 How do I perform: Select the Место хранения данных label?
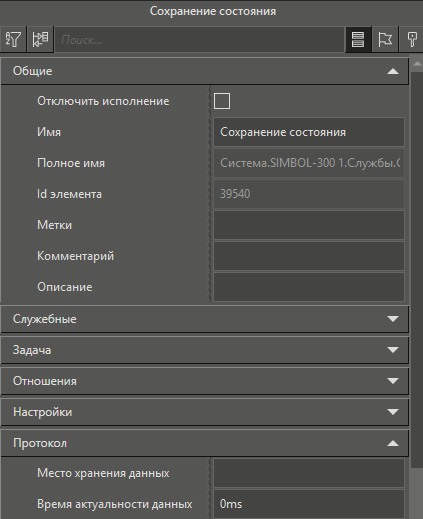tap(103, 473)
